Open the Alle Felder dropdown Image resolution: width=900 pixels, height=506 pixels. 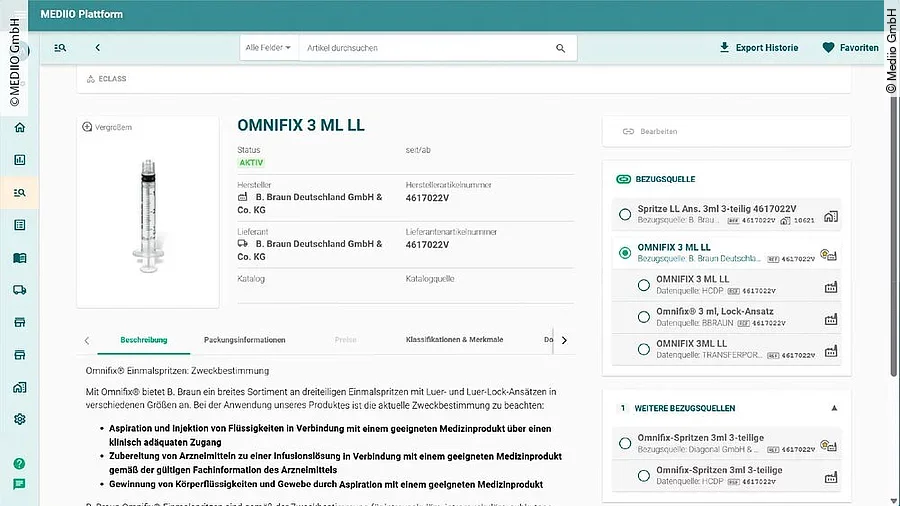(268, 48)
